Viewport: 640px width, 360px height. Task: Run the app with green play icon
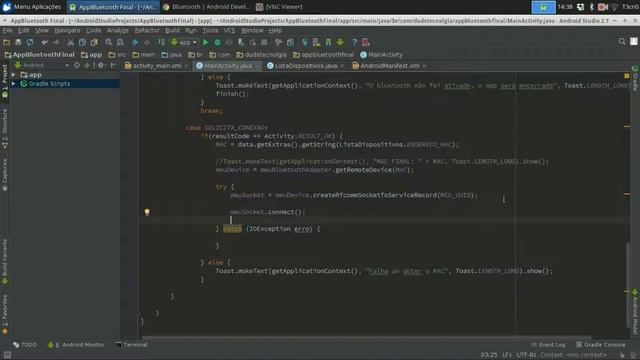point(206,42)
